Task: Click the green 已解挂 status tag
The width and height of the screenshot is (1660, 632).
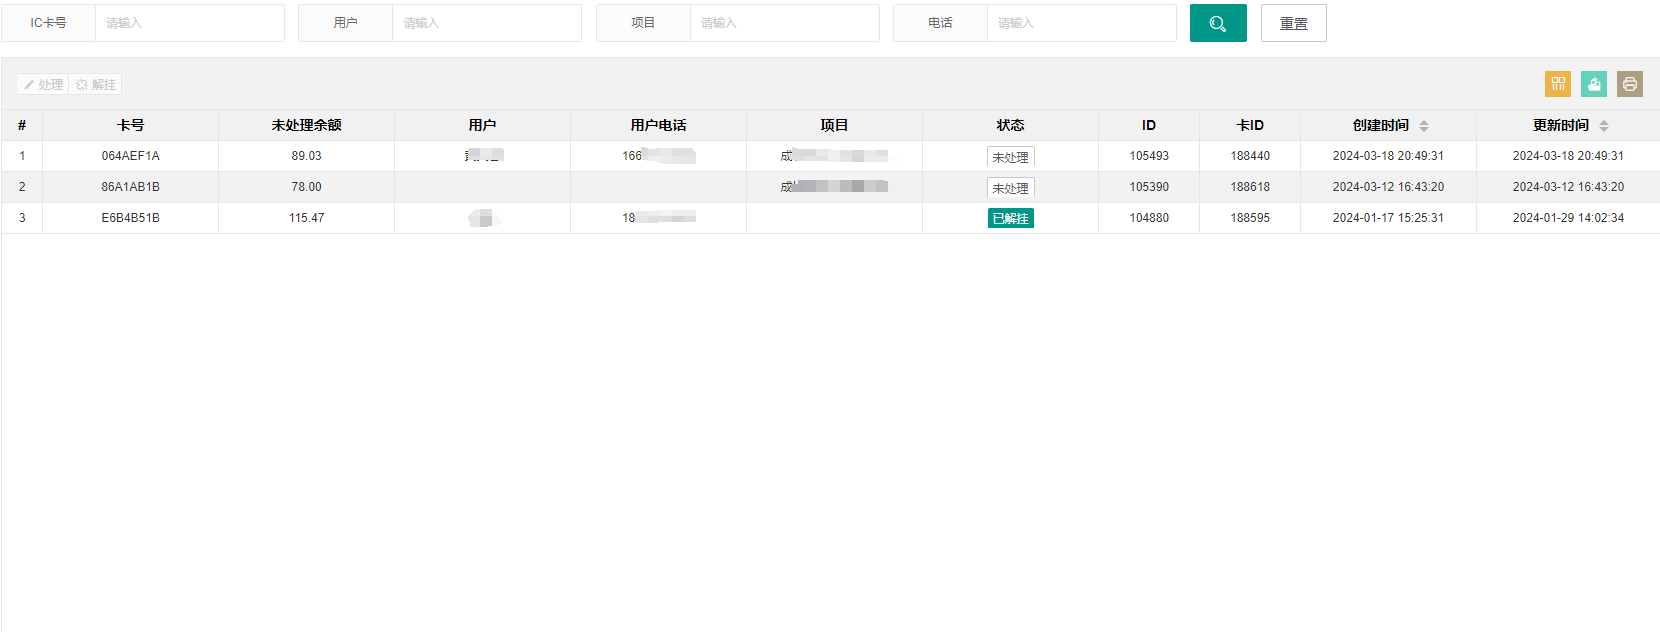Action: point(1010,218)
